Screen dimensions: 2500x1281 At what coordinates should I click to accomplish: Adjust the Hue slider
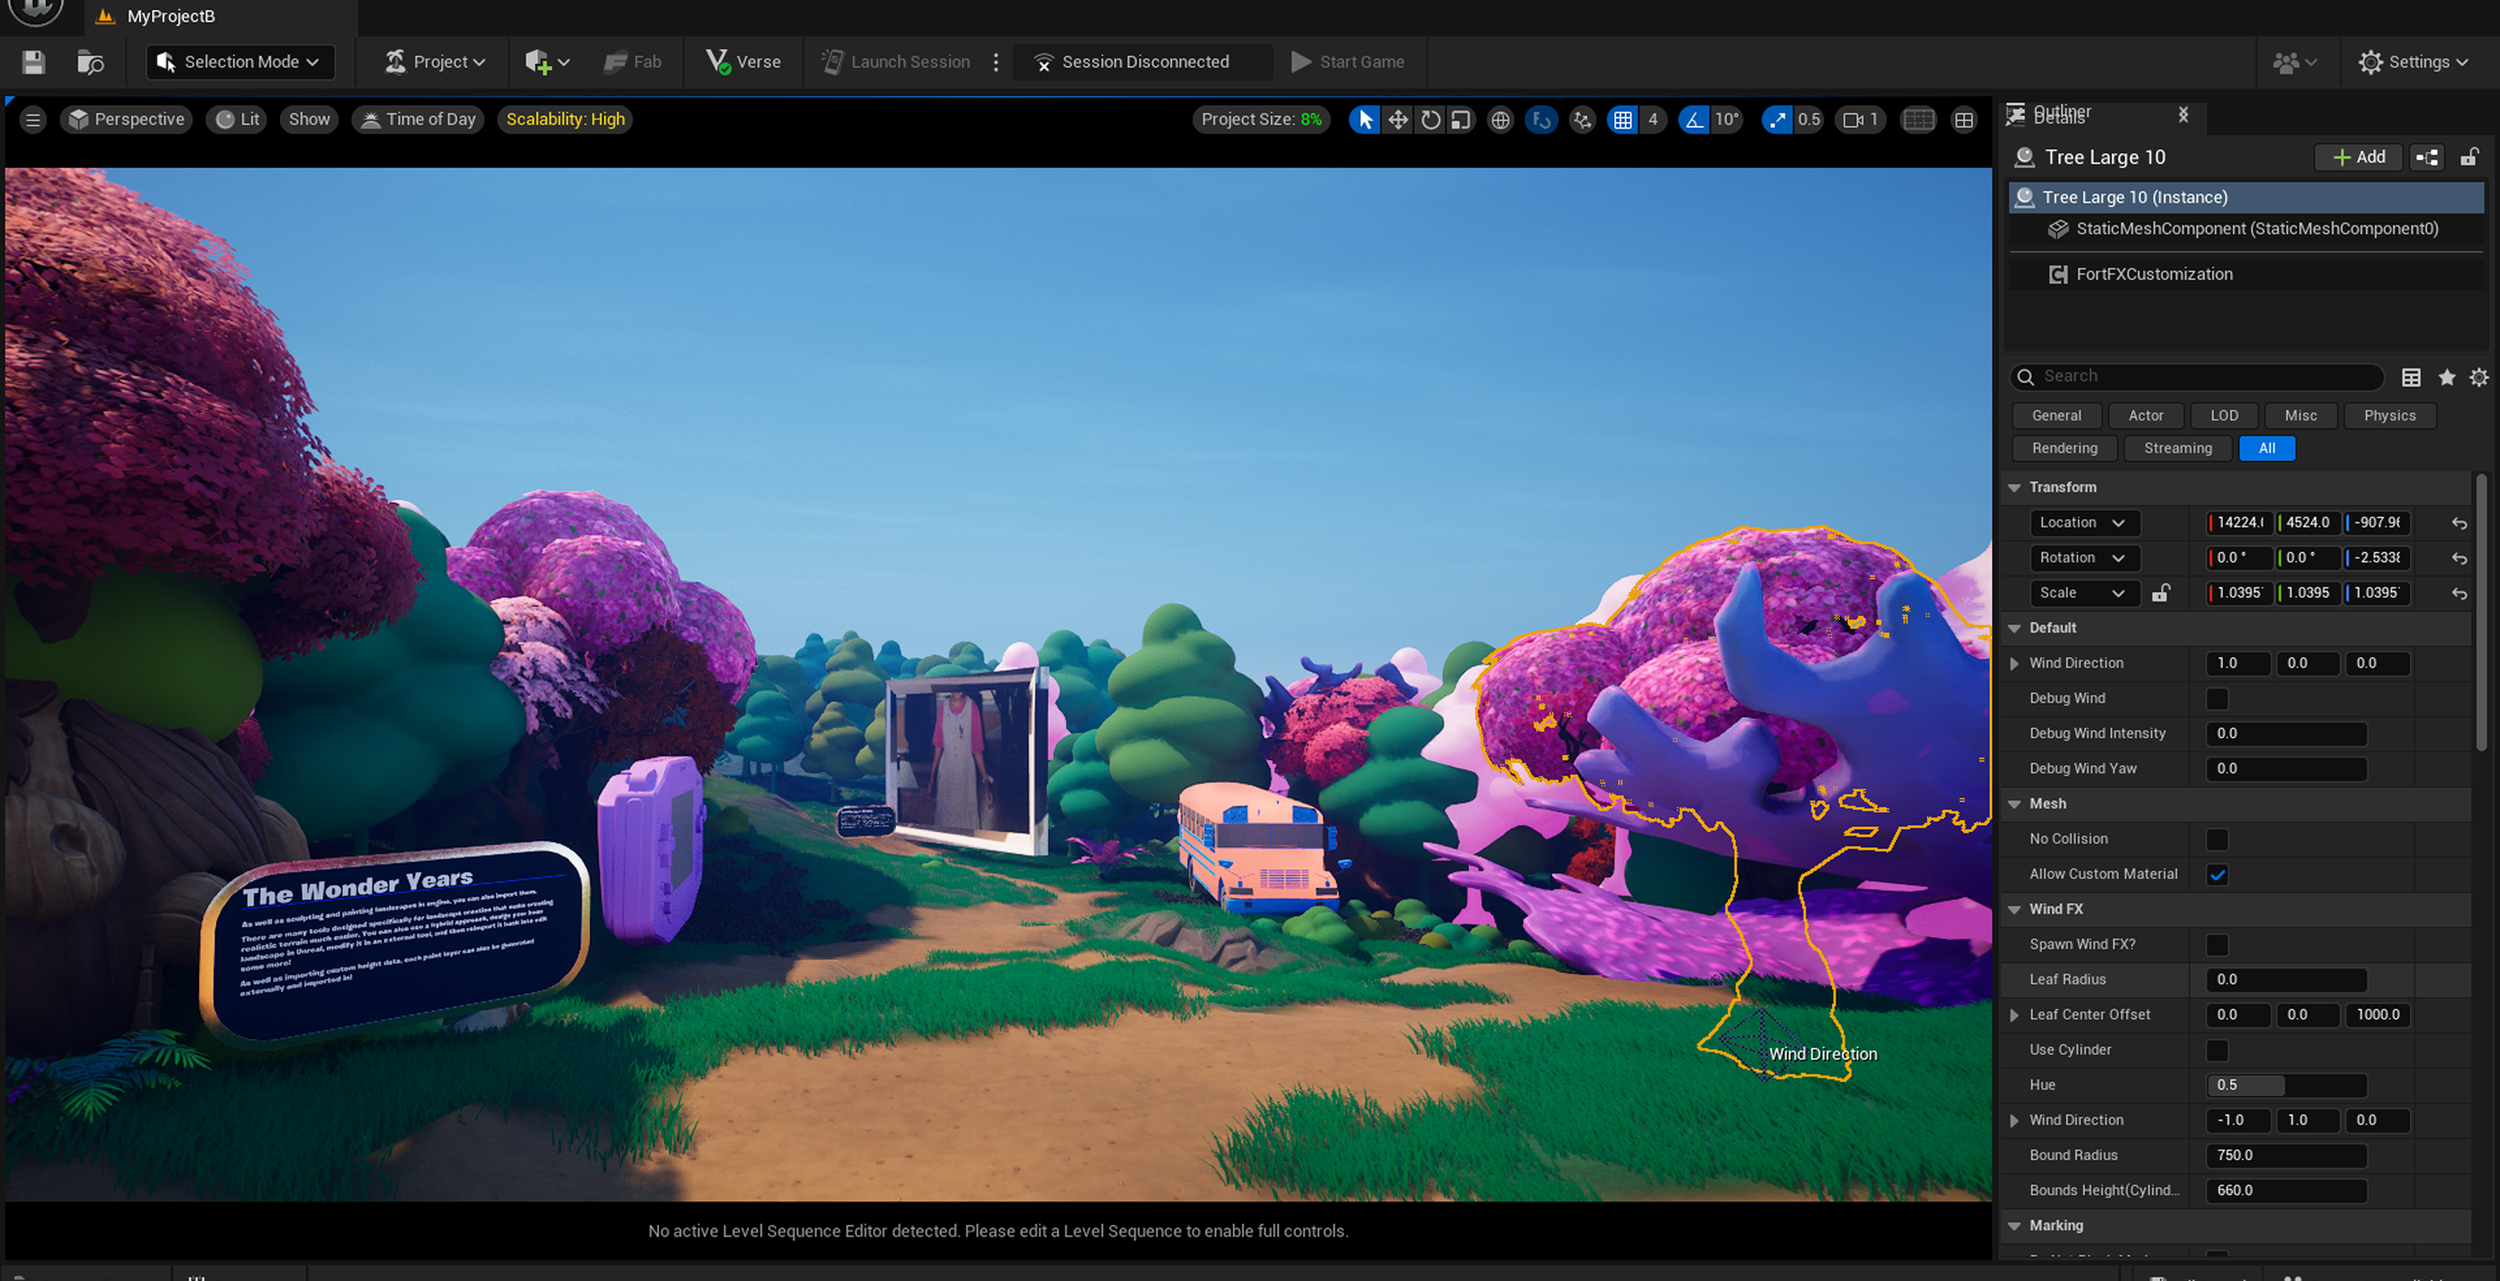2285,1085
